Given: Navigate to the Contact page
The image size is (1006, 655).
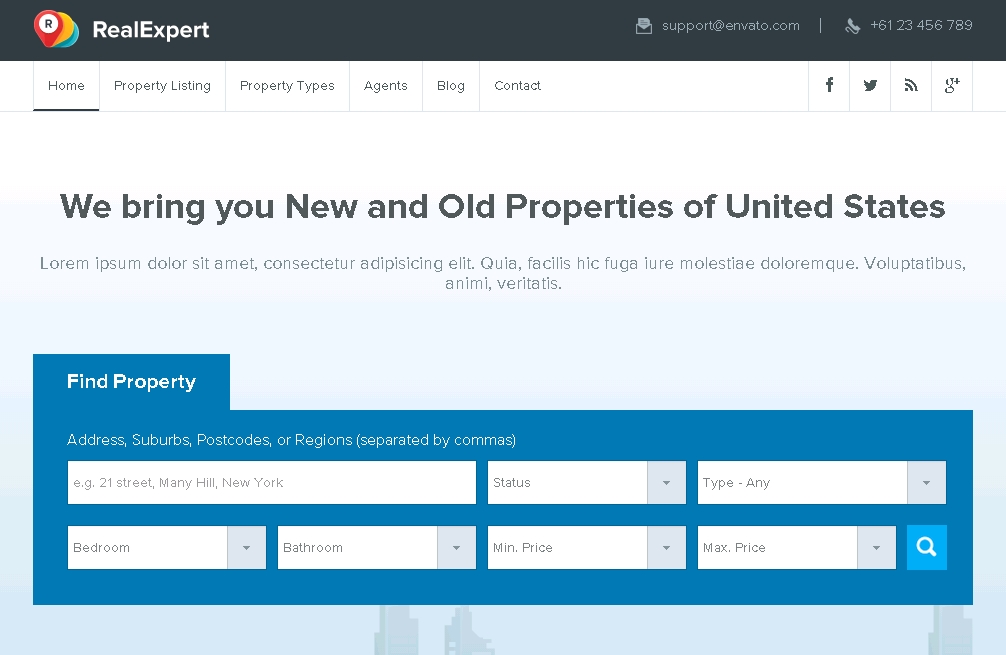Looking at the screenshot, I should [517, 86].
